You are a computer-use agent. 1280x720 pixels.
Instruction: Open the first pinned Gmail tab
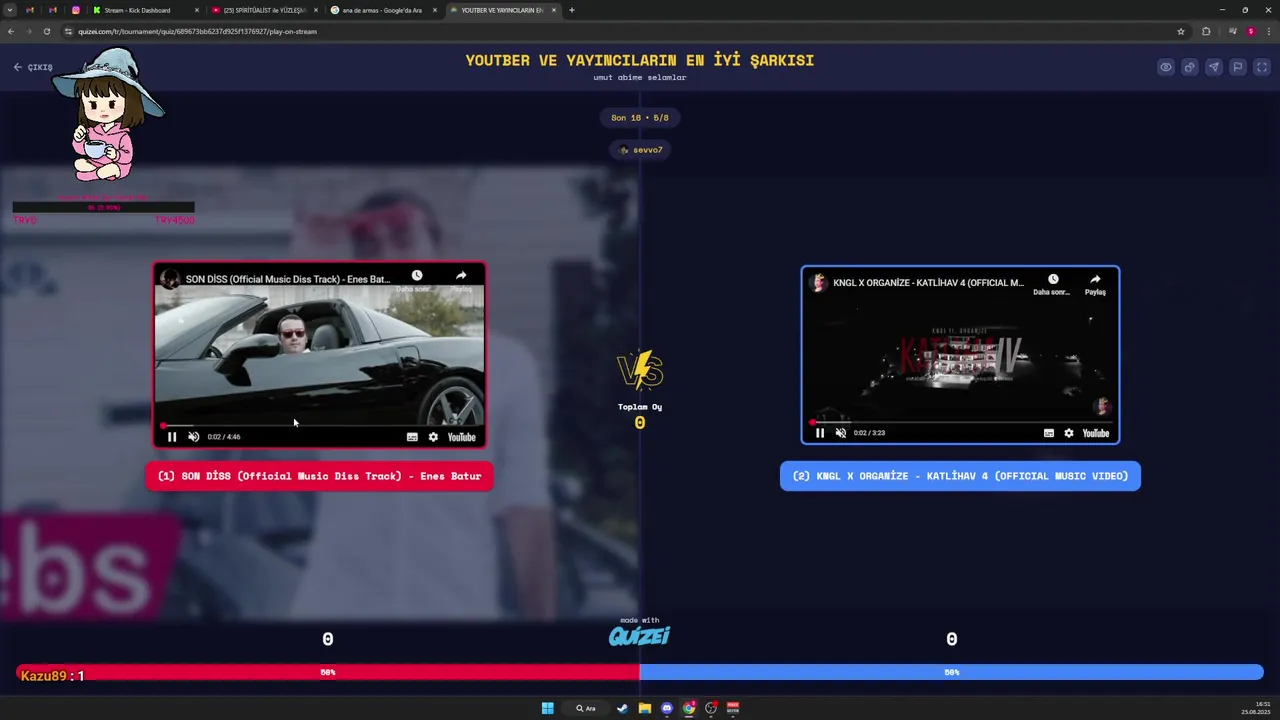coord(30,10)
